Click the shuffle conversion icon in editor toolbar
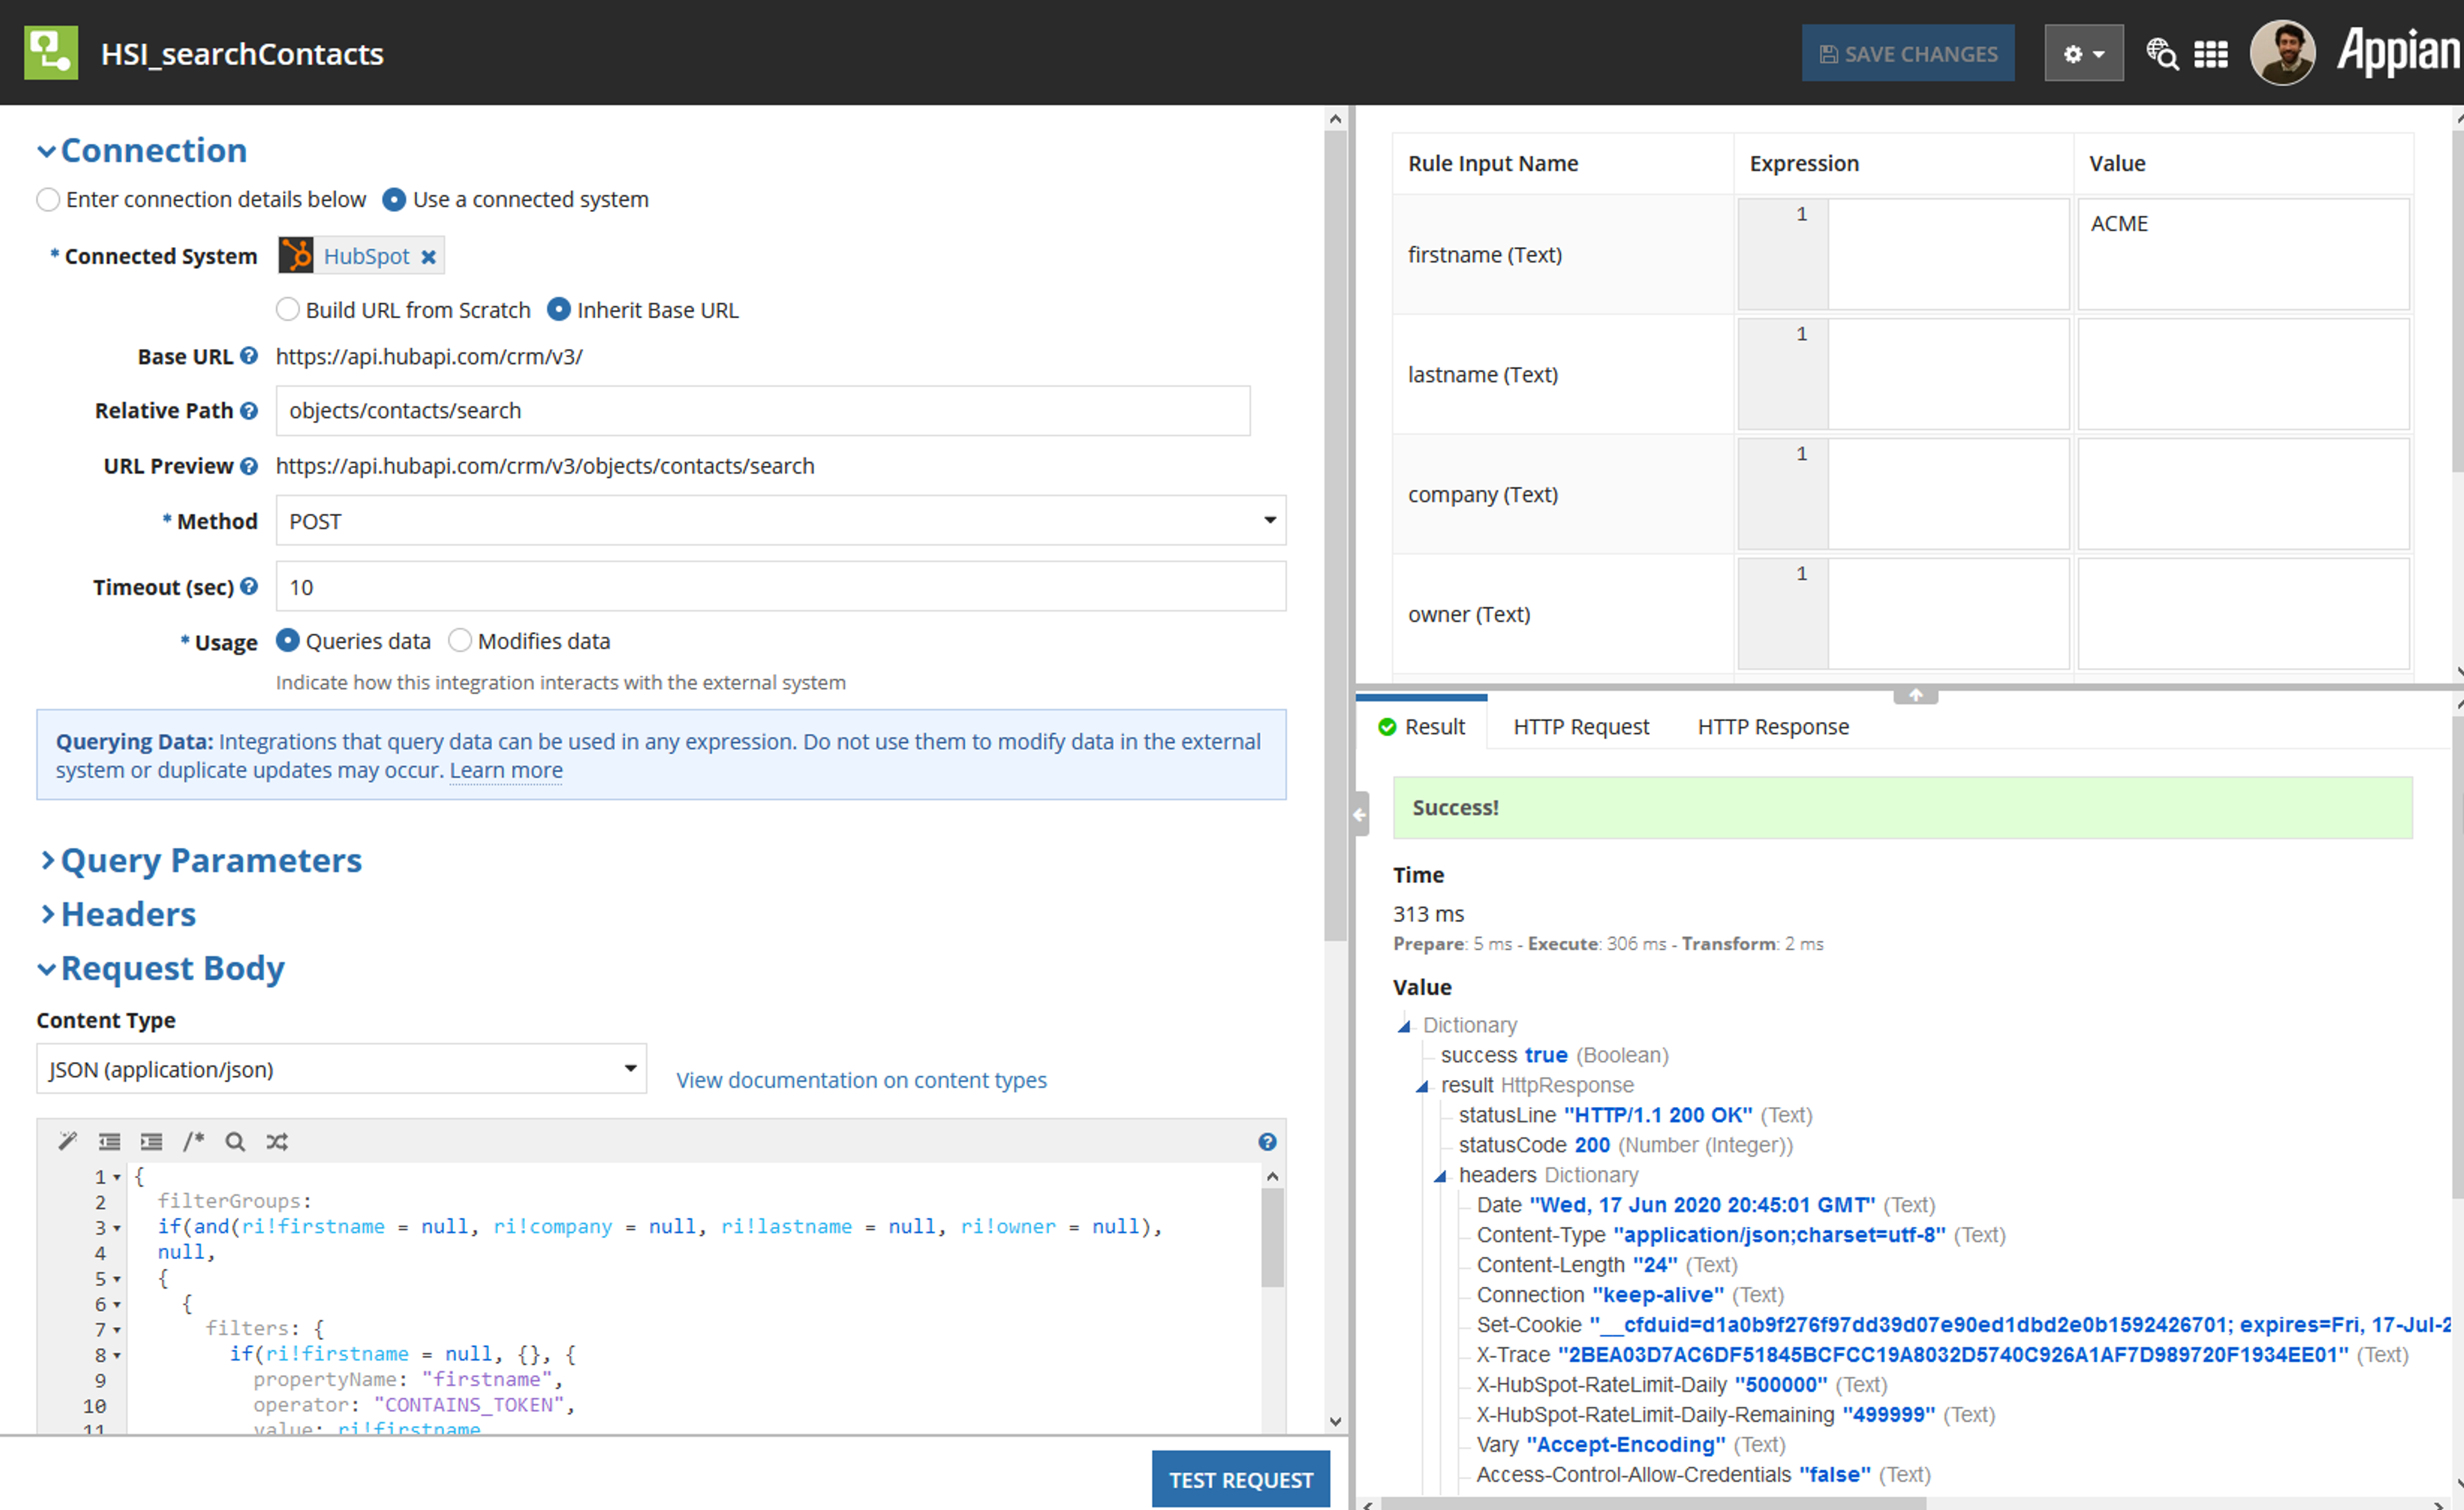 pos(277,1141)
